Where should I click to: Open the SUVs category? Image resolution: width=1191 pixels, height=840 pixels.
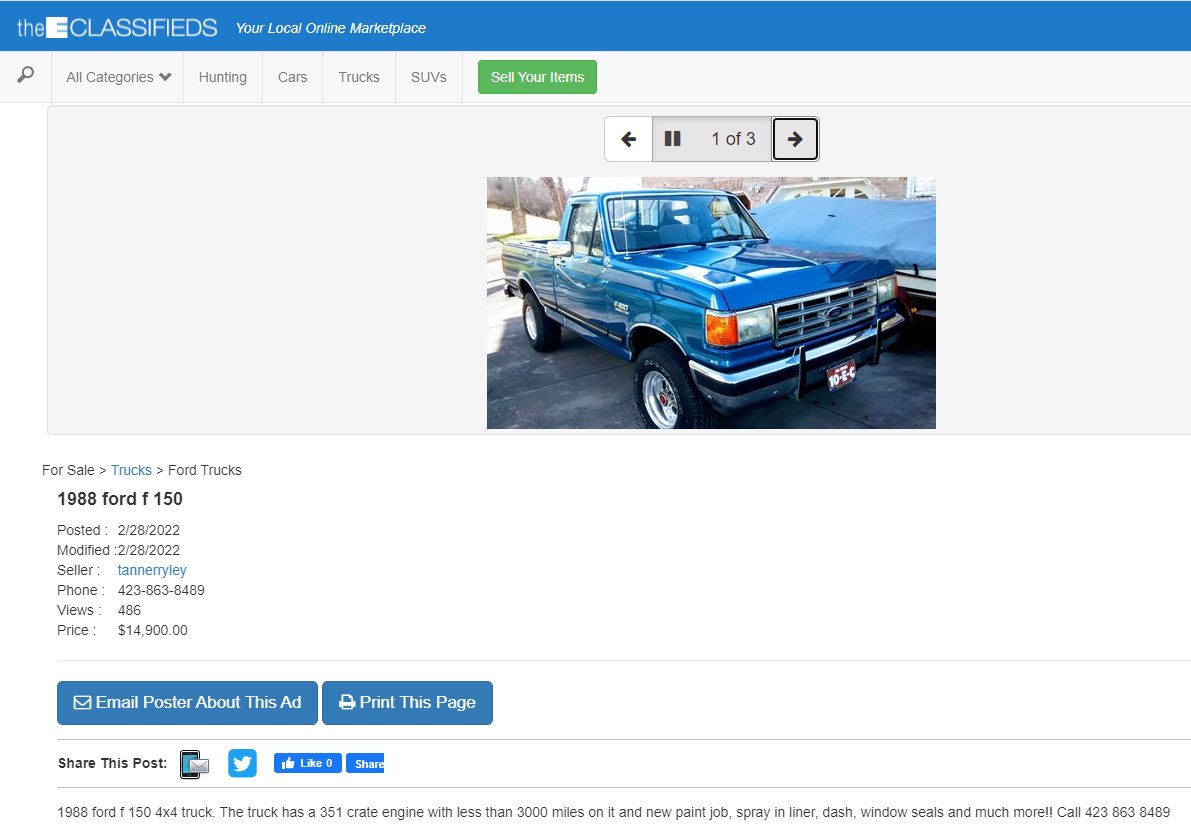pyautogui.click(x=428, y=77)
